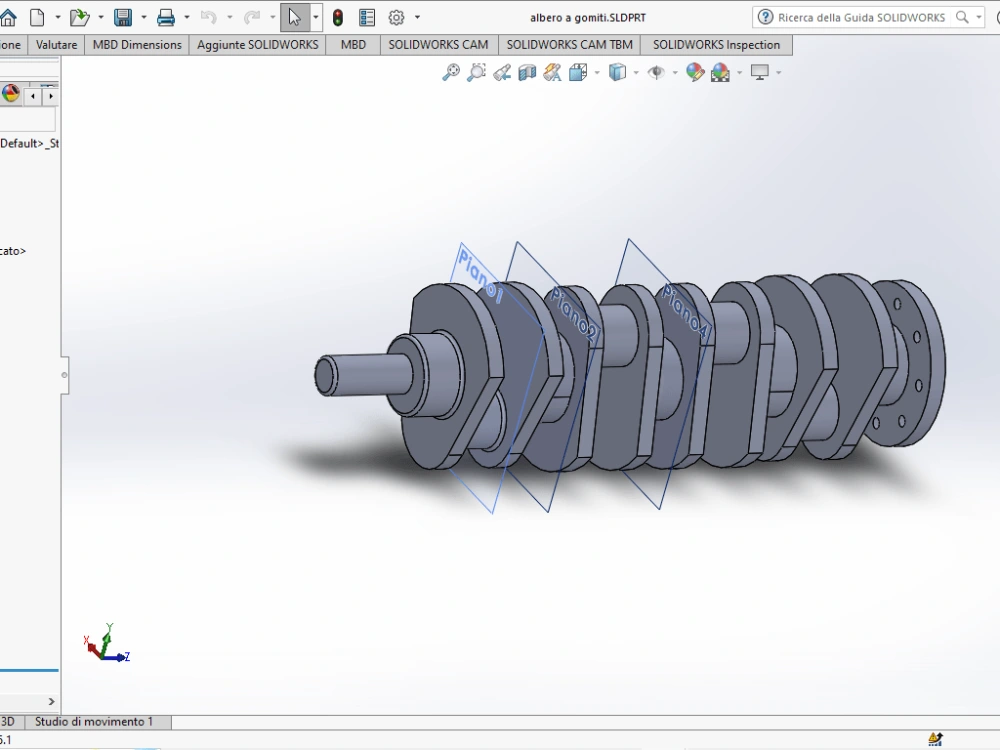1000x750 pixels.
Task: Click the traffic-light status icon in the toolbar
Action: tap(338, 17)
